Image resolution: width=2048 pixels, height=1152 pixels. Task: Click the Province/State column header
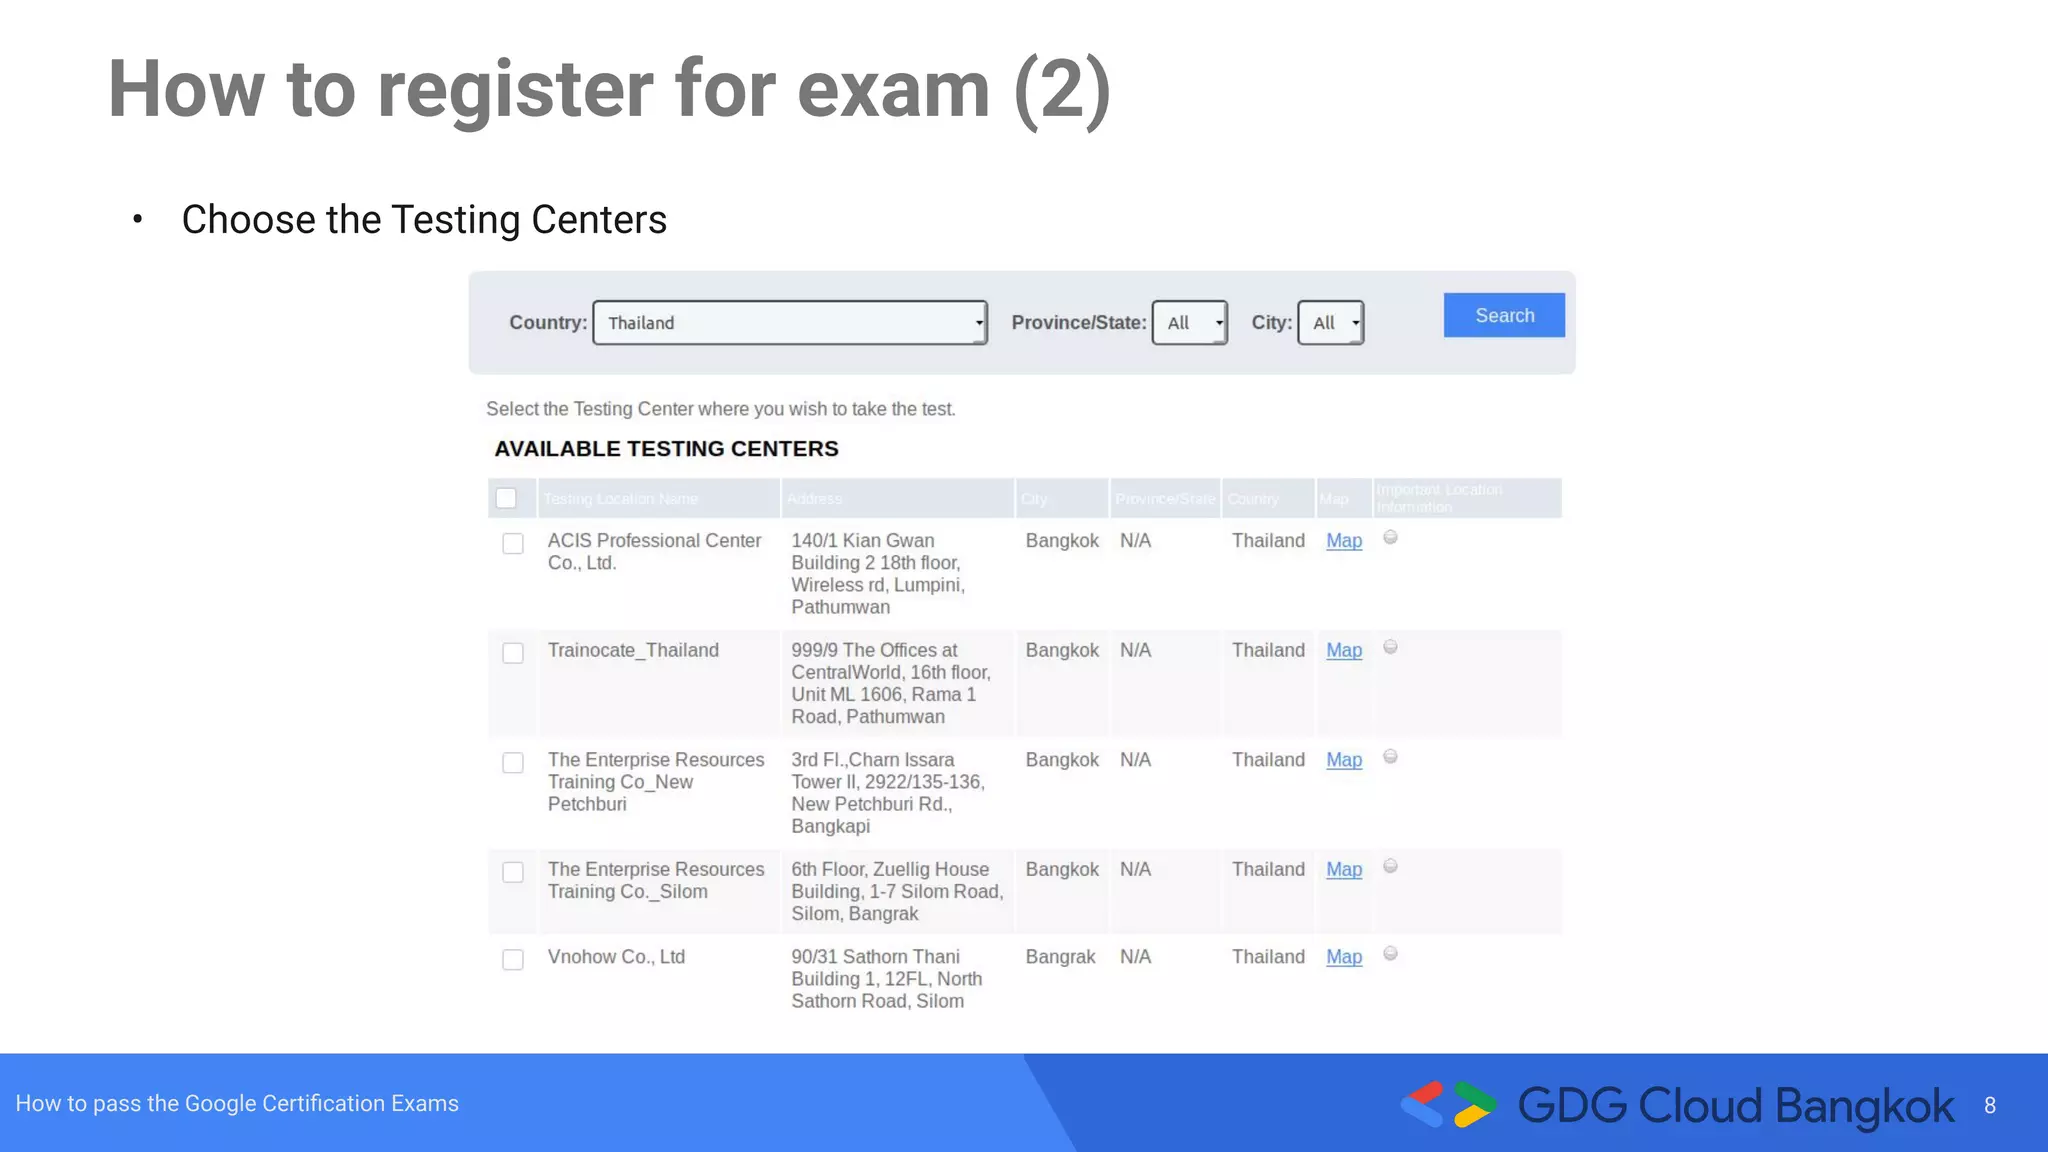coord(1165,499)
